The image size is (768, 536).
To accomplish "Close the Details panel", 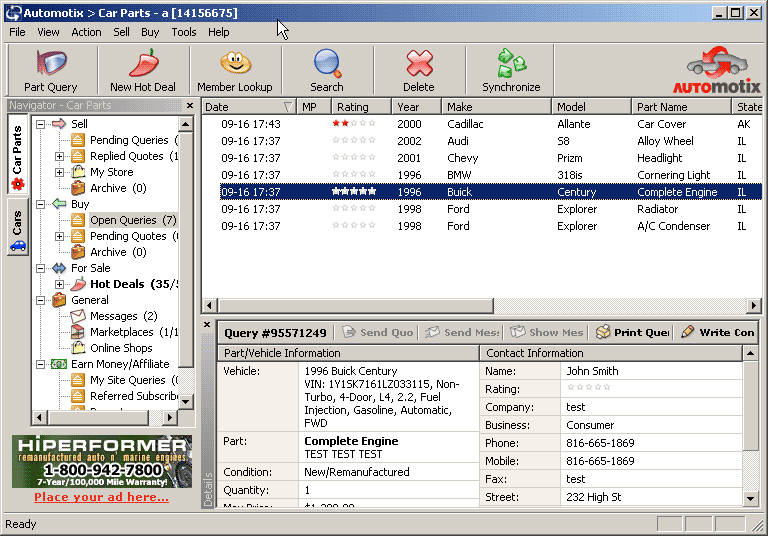I will (x=207, y=324).
